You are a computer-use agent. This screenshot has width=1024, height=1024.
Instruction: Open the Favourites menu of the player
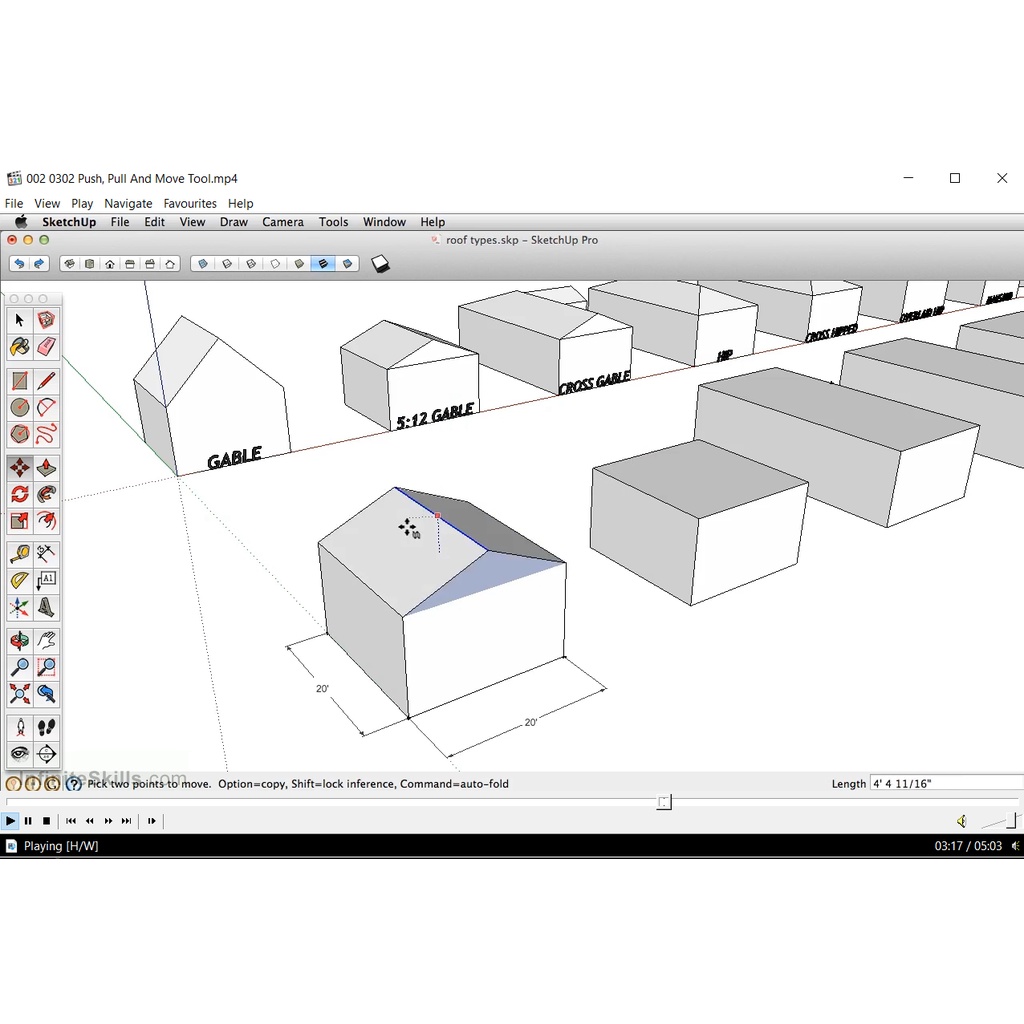[x=190, y=203]
